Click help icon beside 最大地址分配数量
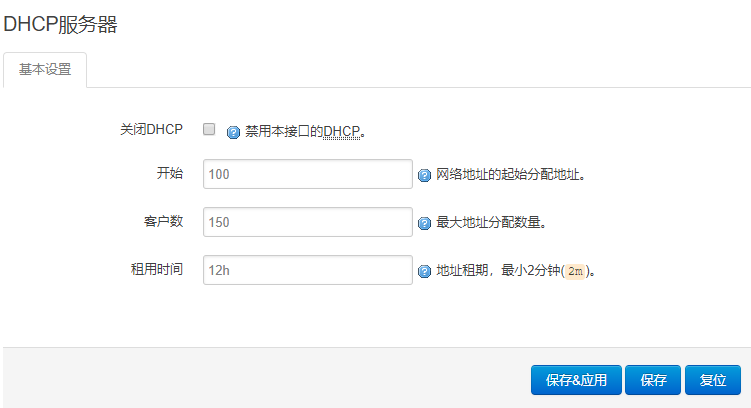 [x=424, y=223]
